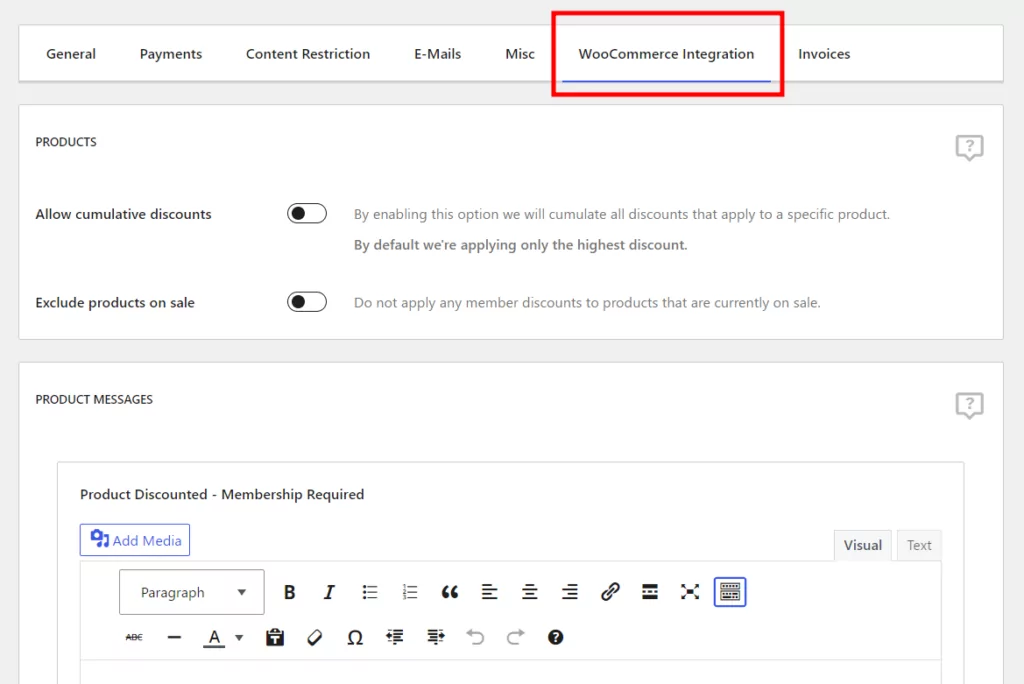The image size is (1024, 684).
Task: Toggle Exclude products on sale
Action: click(x=307, y=302)
